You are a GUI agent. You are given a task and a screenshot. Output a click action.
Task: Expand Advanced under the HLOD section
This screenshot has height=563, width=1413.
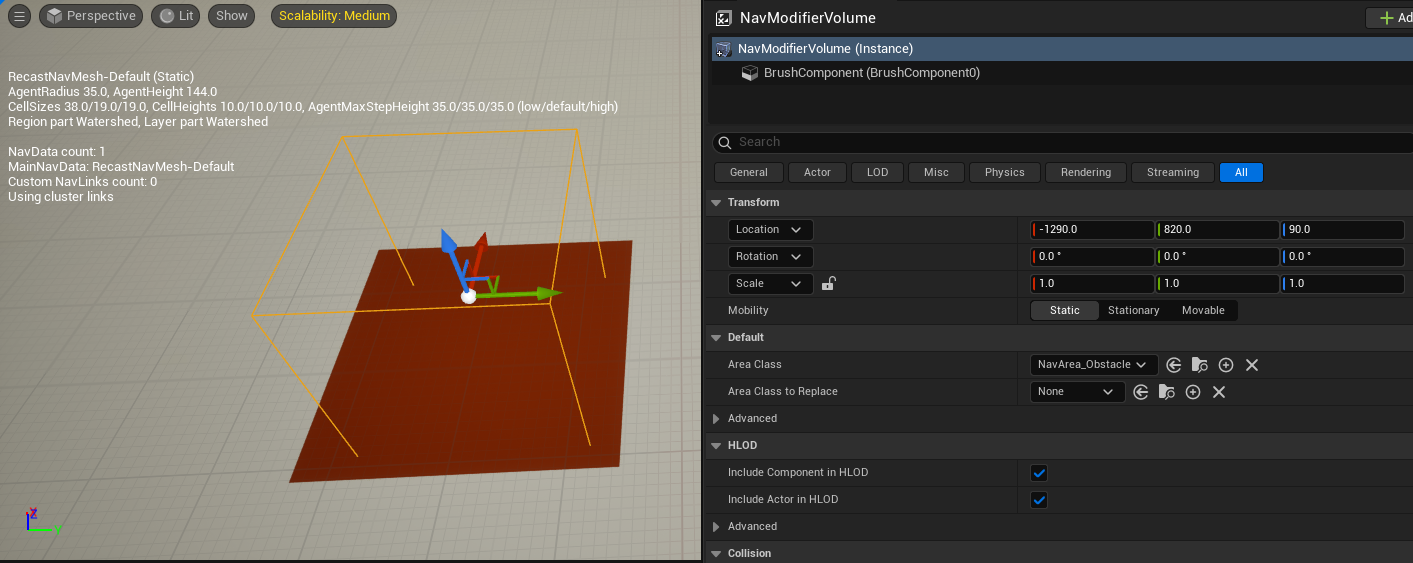point(716,527)
